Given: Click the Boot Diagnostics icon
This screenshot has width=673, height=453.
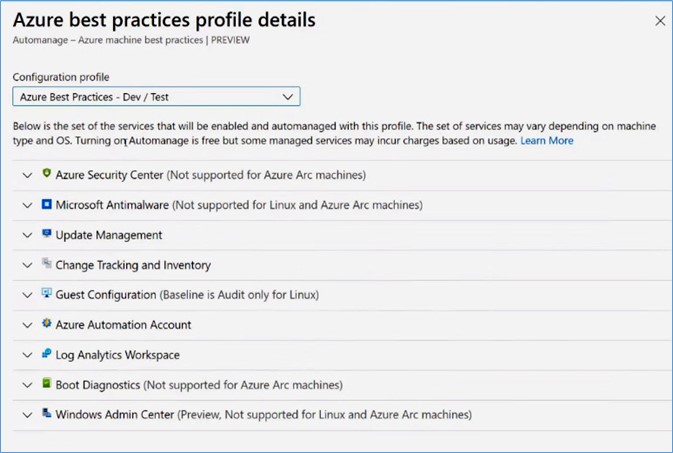Looking at the screenshot, I should (46, 384).
